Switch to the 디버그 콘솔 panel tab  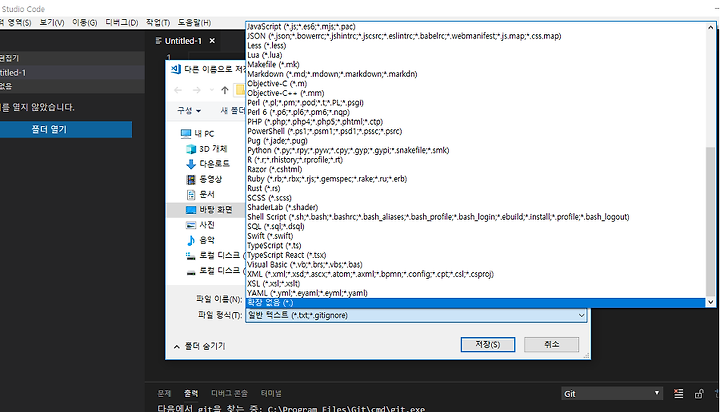(x=229, y=394)
